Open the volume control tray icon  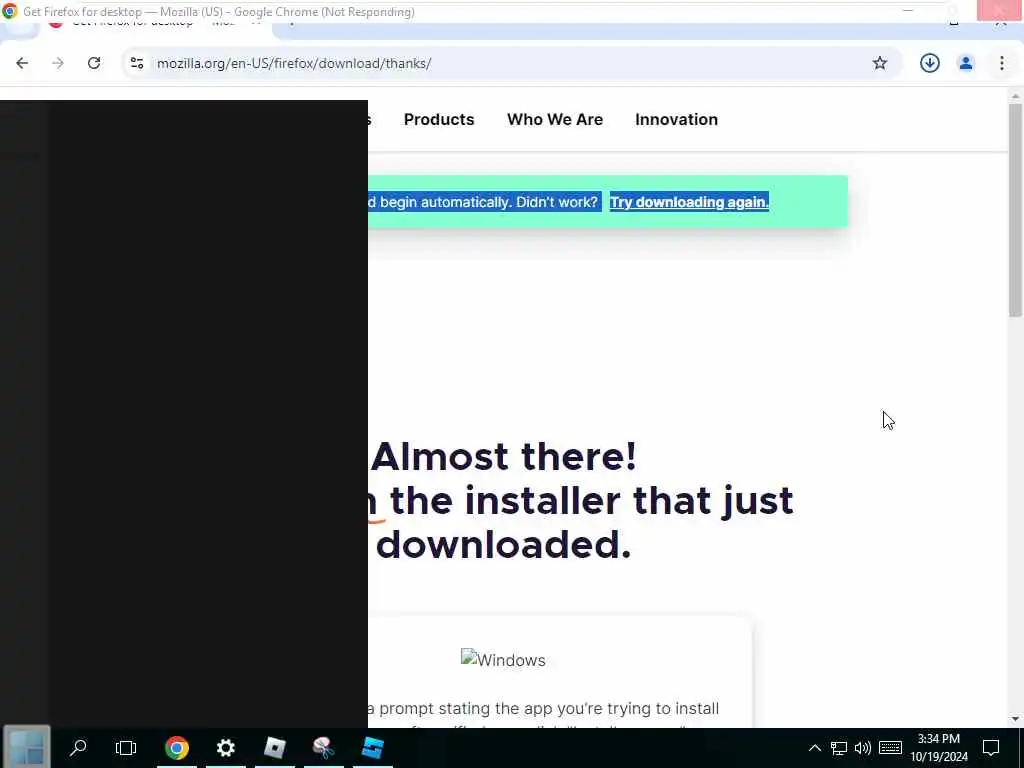(x=863, y=748)
